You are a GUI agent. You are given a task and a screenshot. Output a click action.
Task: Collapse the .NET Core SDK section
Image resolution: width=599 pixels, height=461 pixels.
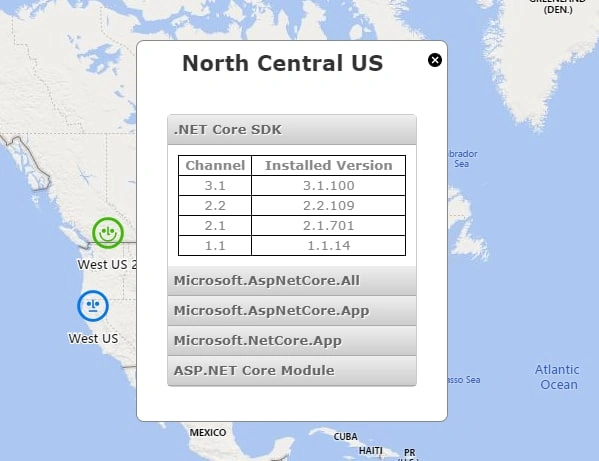[x=292, y=129]
